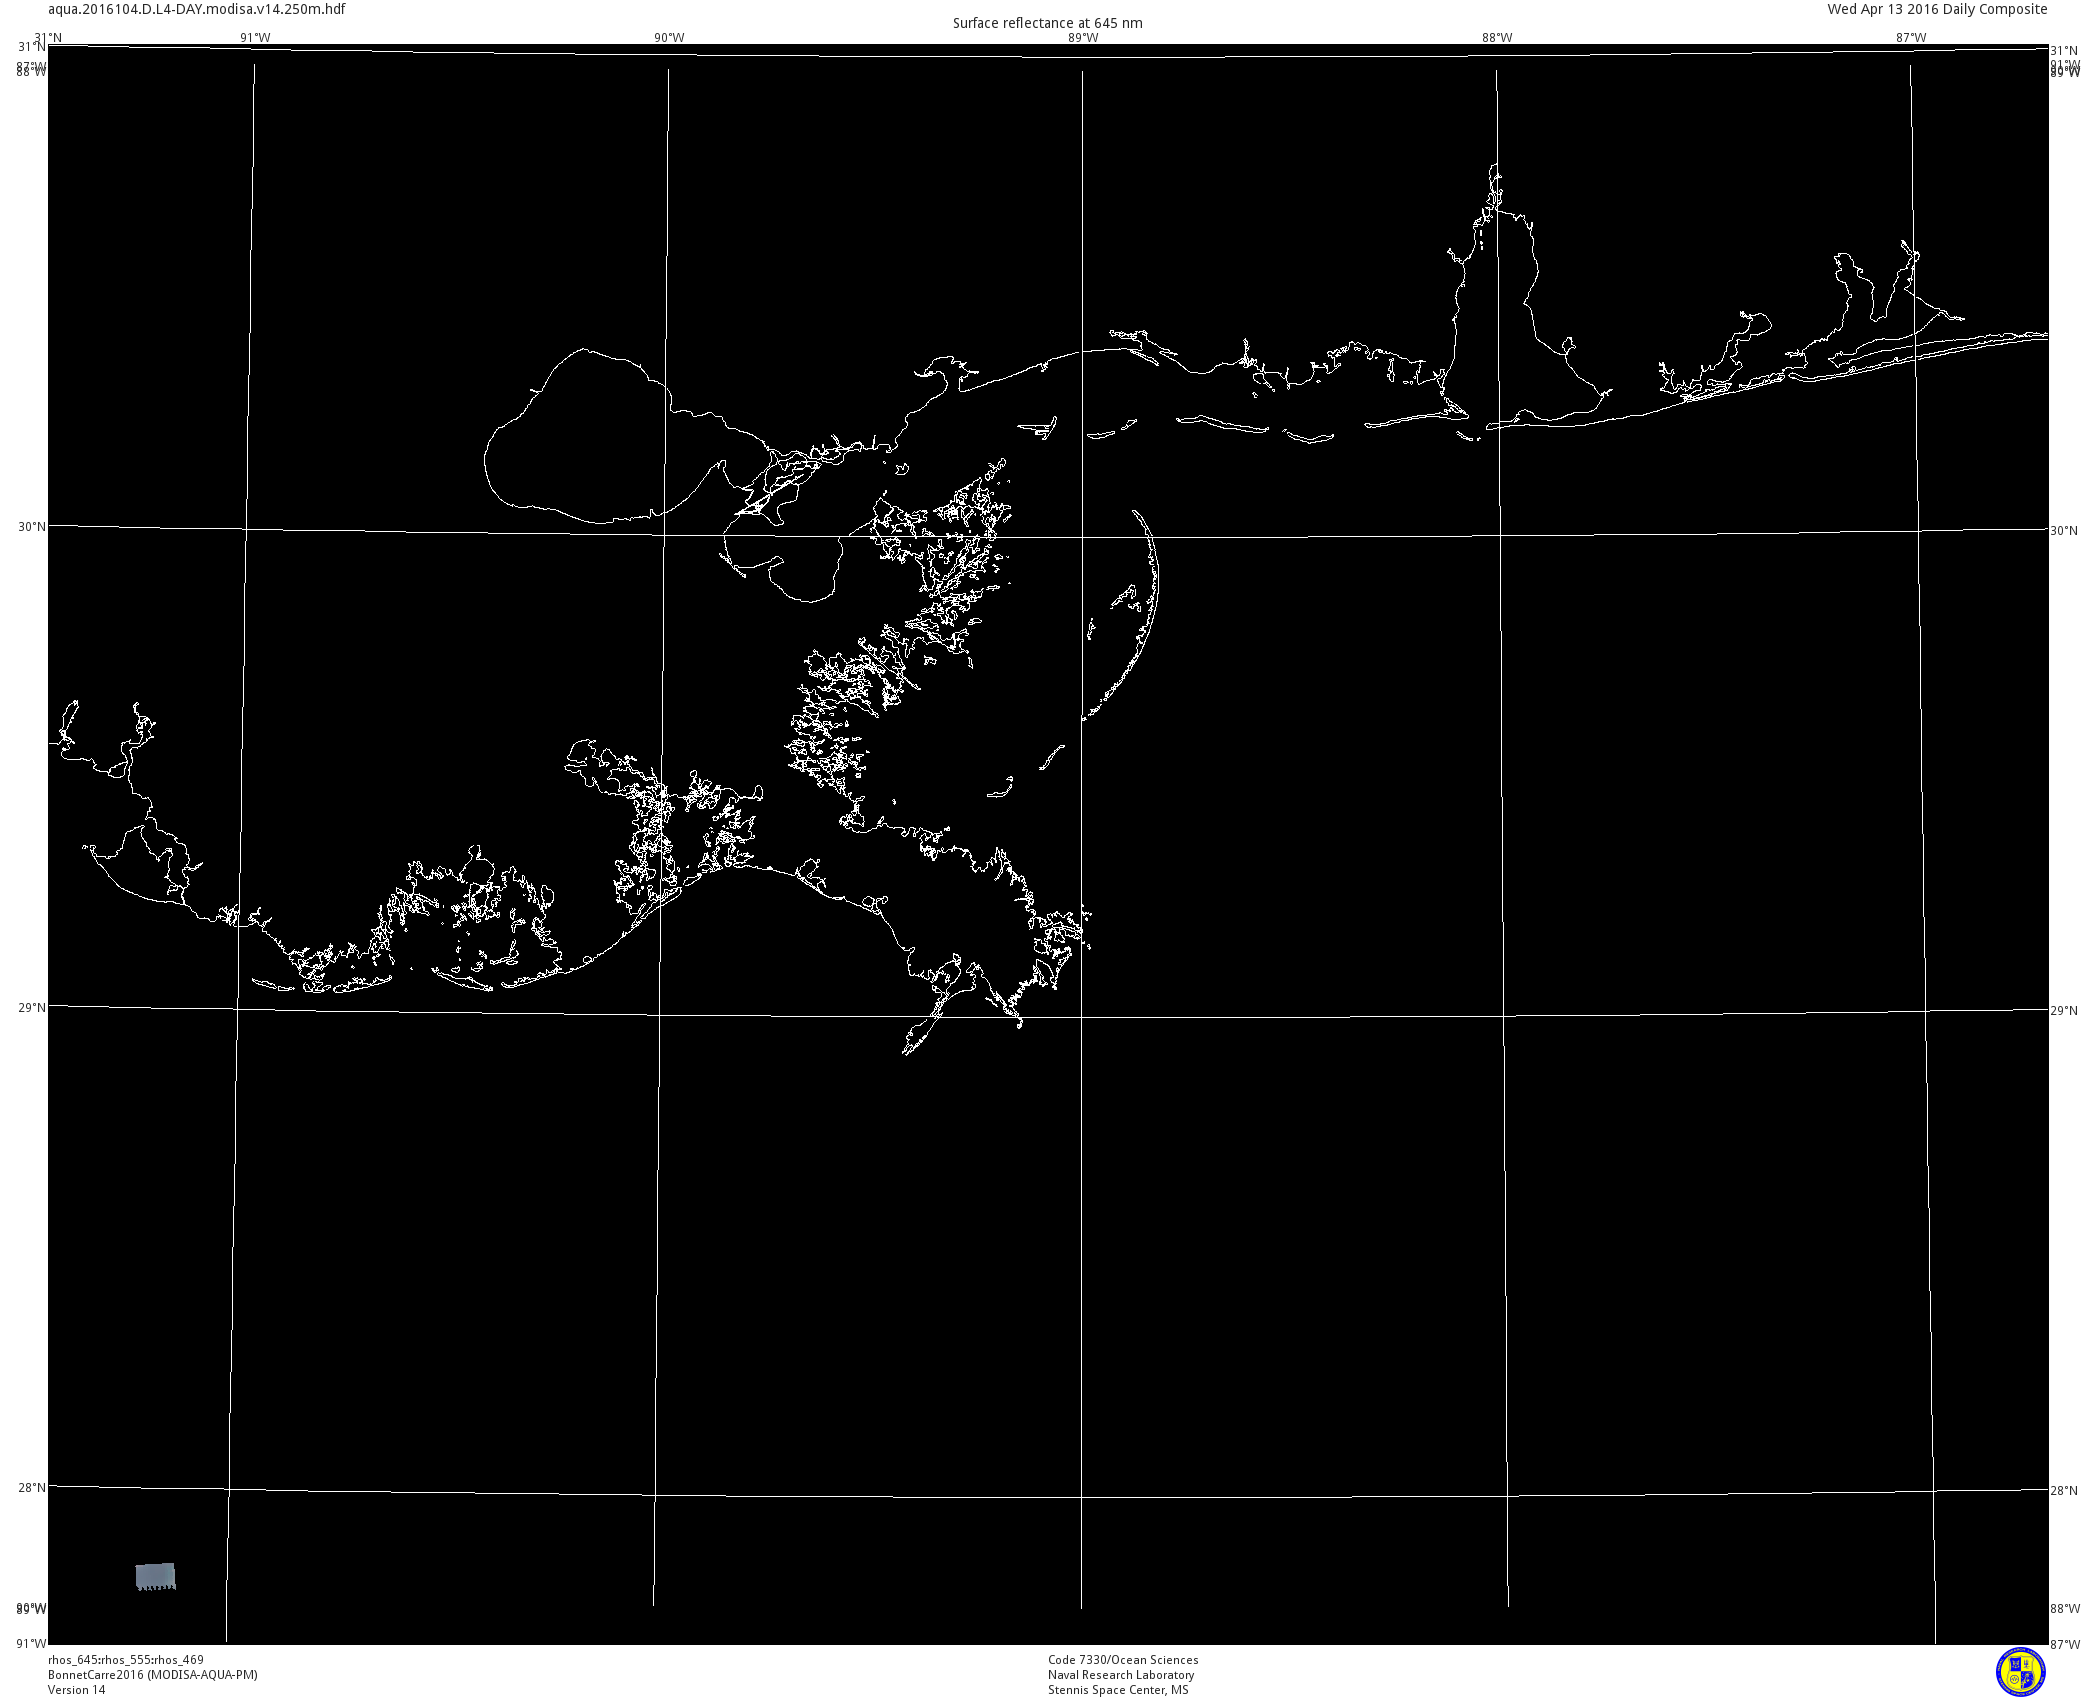Click the 30°N latitude label on left
Screen dimensions: 2096x1699
tap(32, 527)
